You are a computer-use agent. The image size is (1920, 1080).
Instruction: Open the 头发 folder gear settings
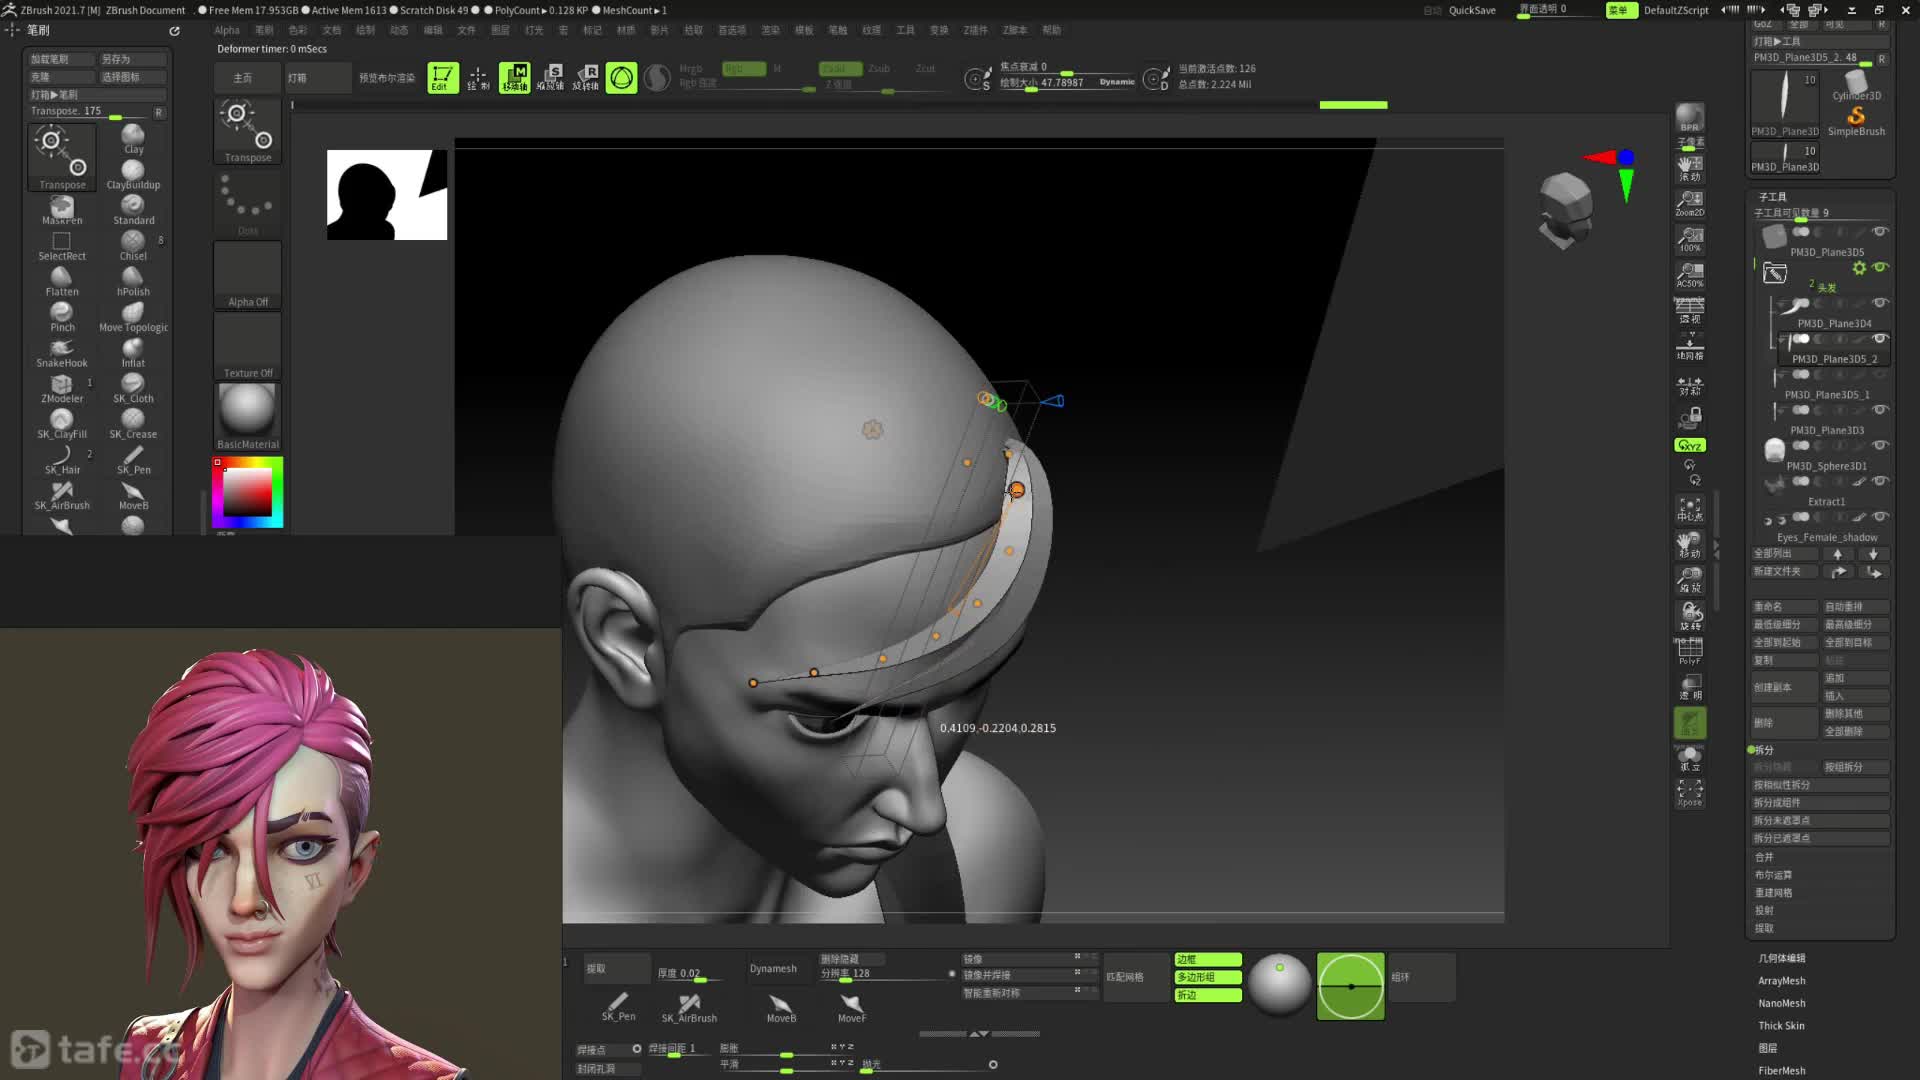click(x=1858, y=268)
